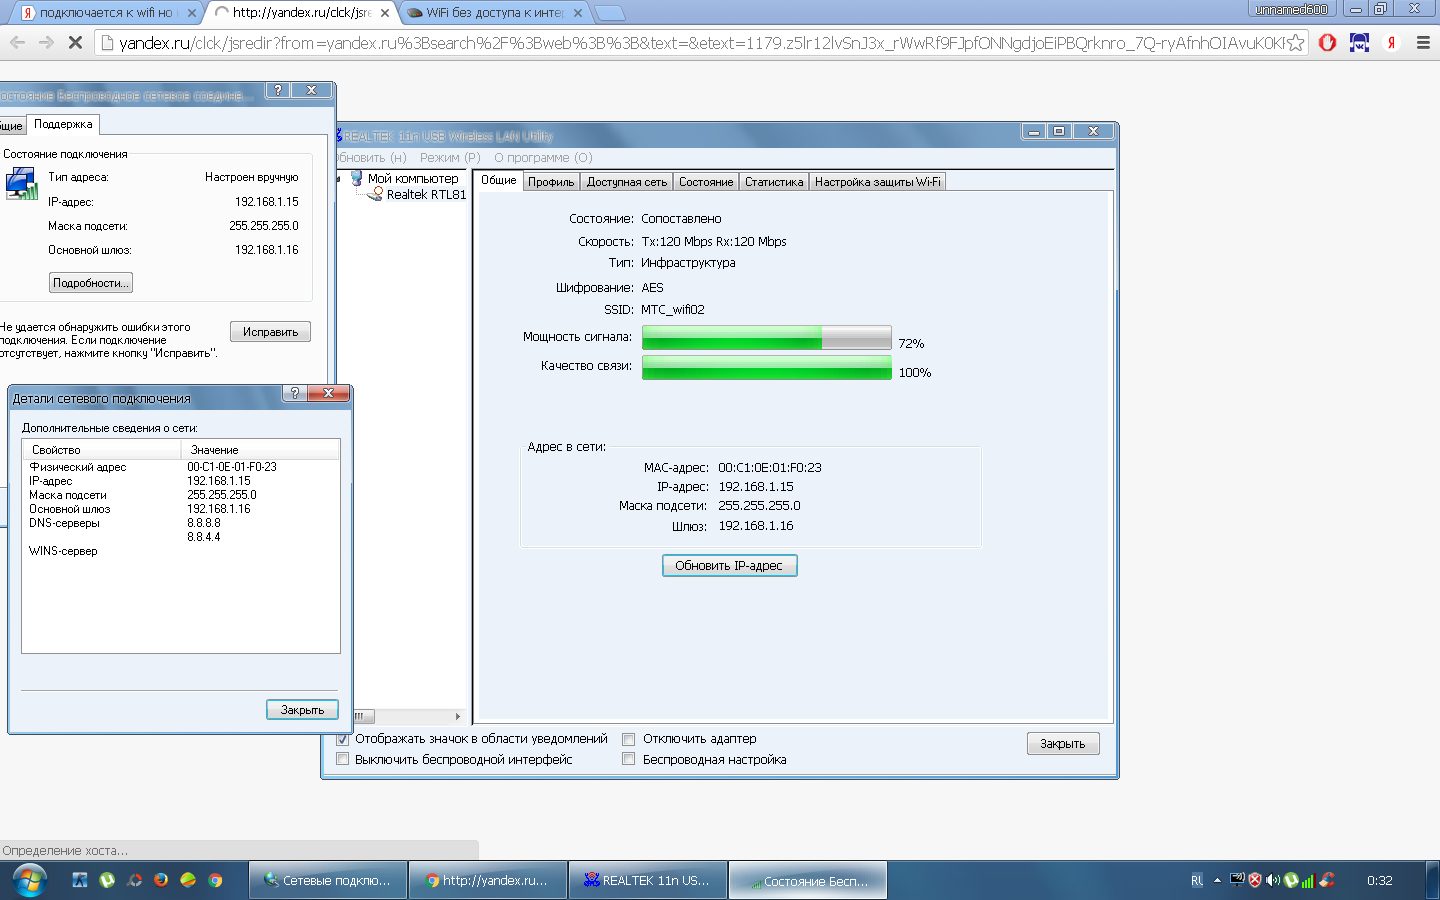This screenshot has width=1440, height=900.
Task: Click the clock showing 0:32
Action: 1380,881
